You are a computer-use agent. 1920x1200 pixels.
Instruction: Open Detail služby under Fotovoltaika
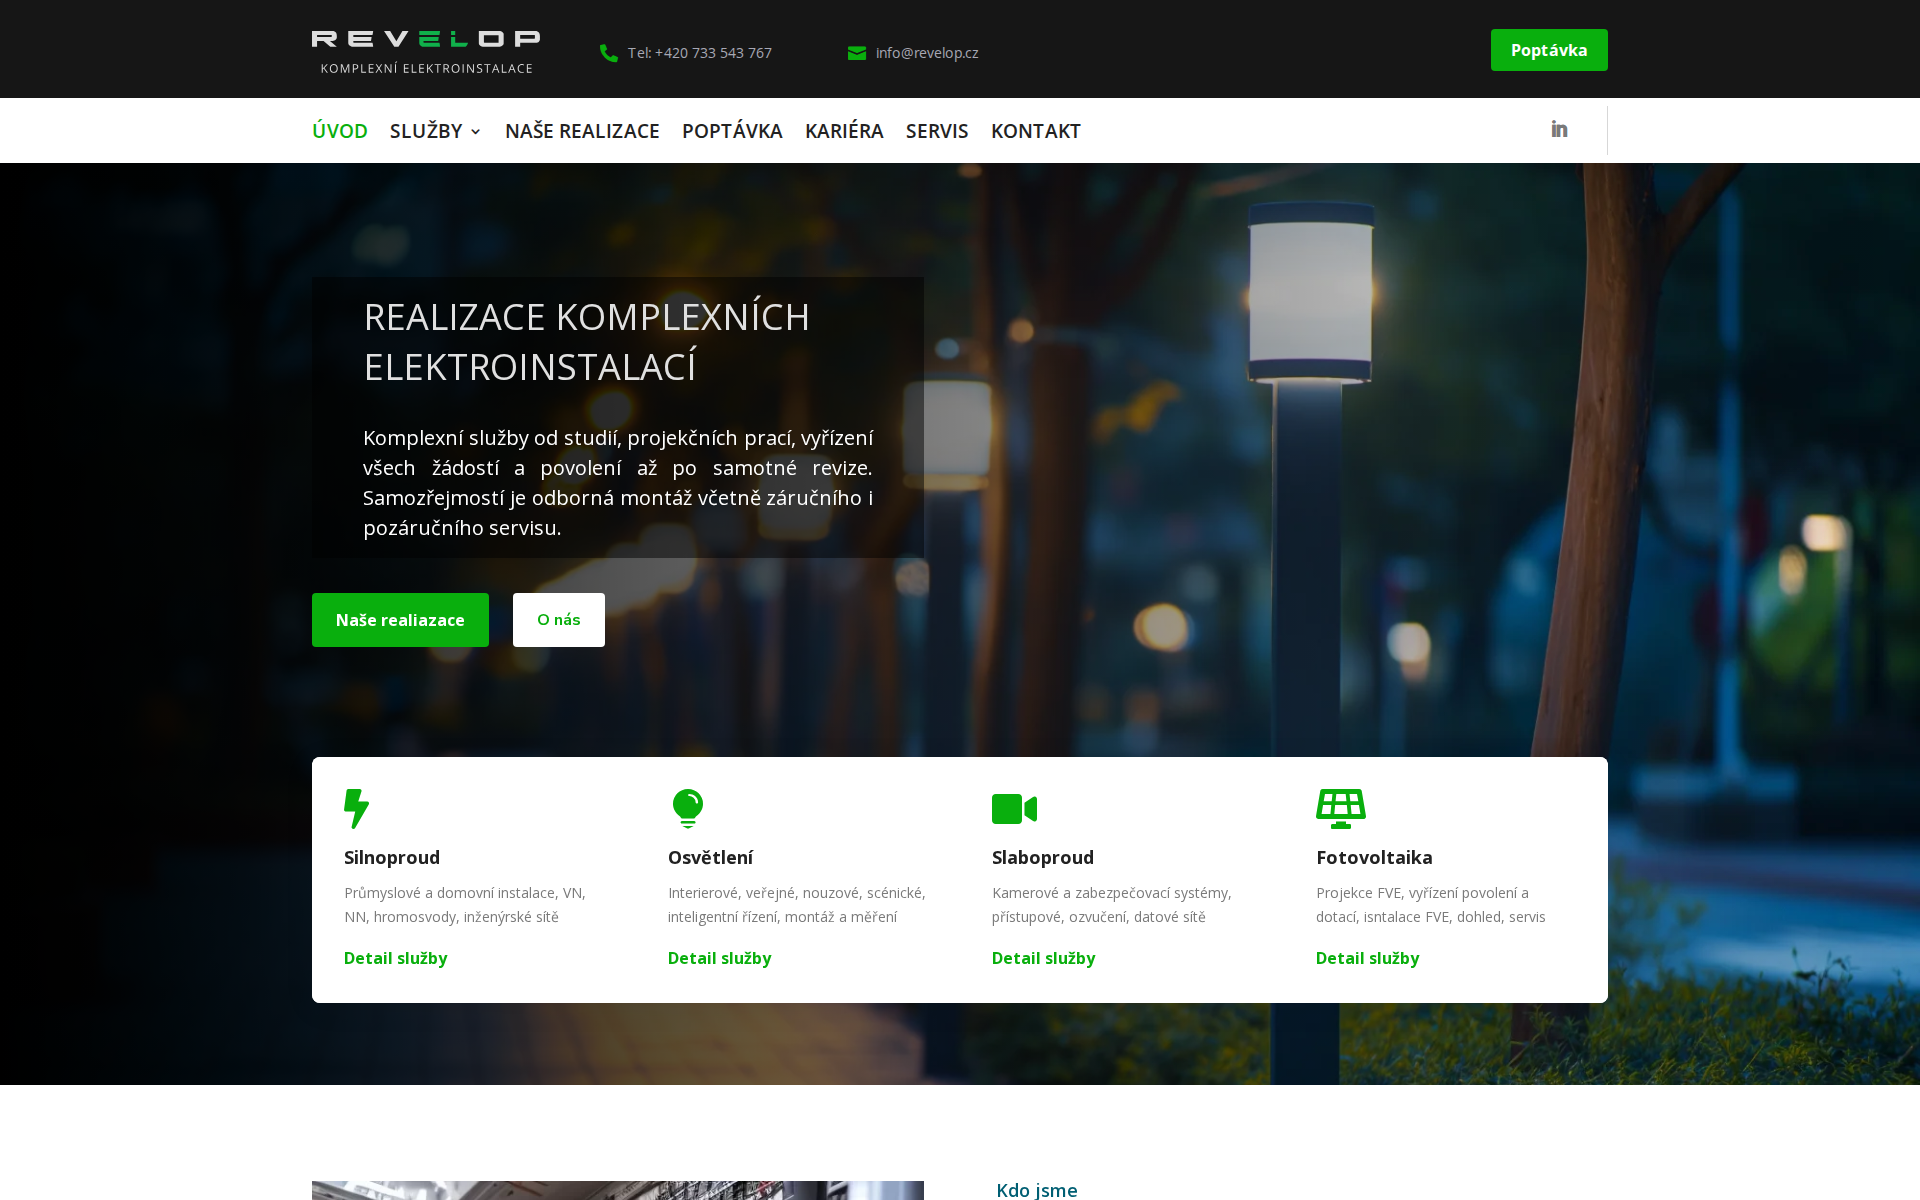click(1367, 958)
